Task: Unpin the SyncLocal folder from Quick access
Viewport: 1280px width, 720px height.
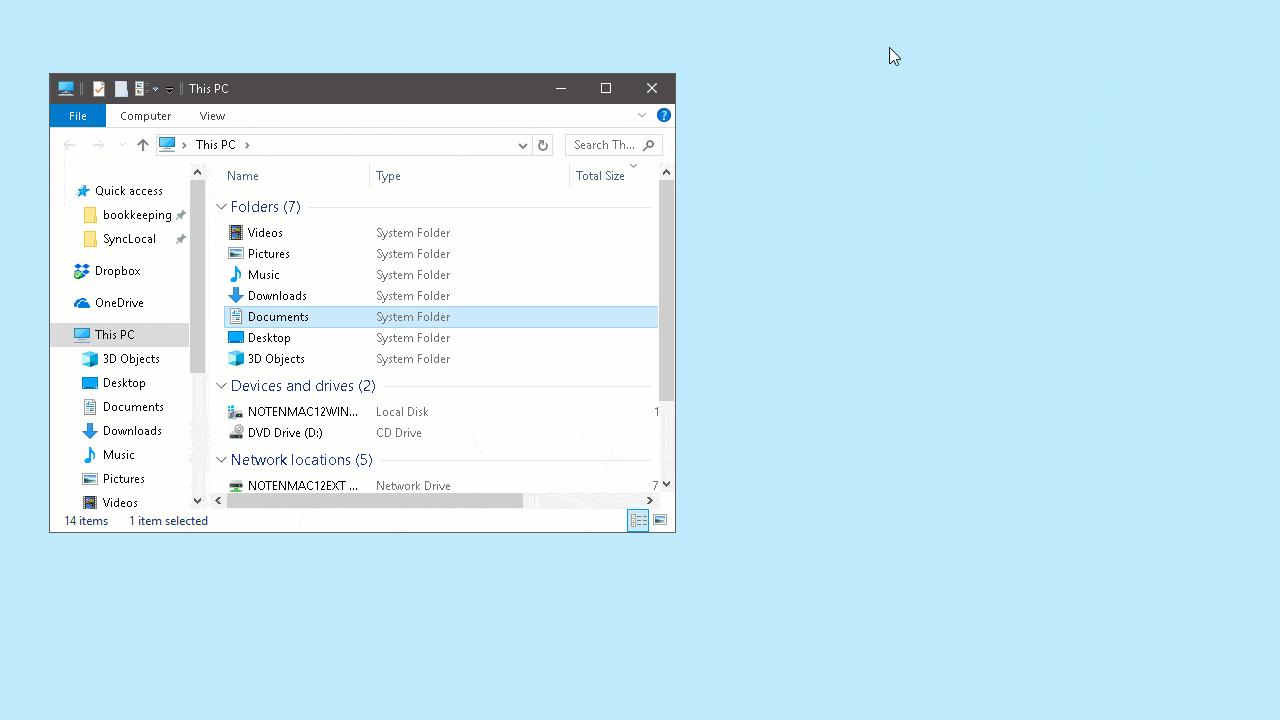Action: 180,238
